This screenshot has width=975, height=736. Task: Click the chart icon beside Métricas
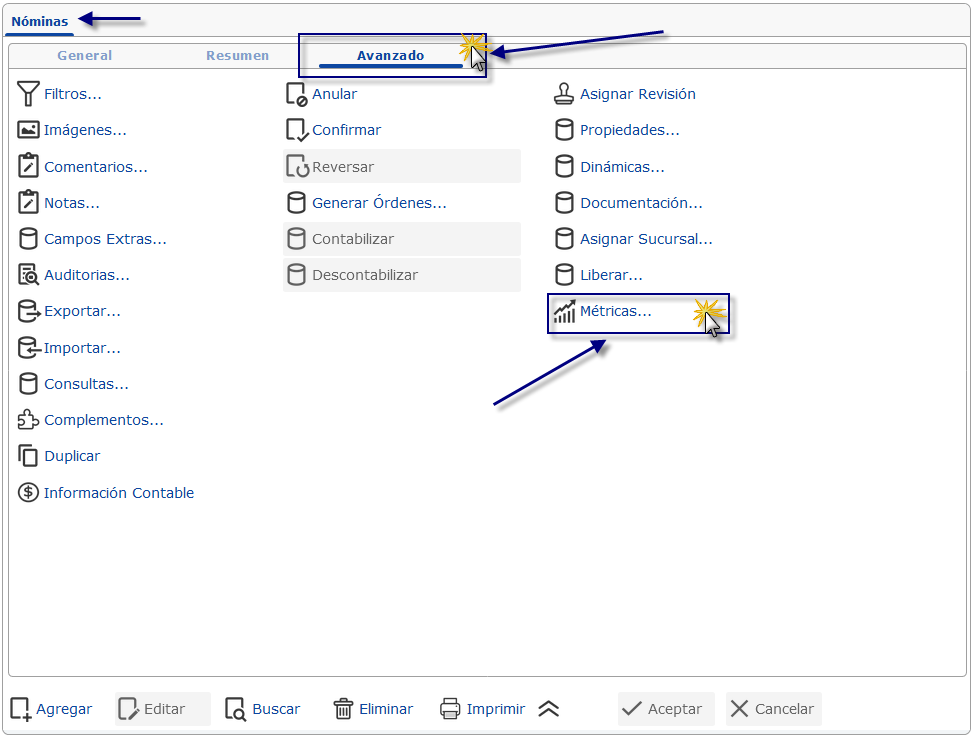tap(565, 311)
